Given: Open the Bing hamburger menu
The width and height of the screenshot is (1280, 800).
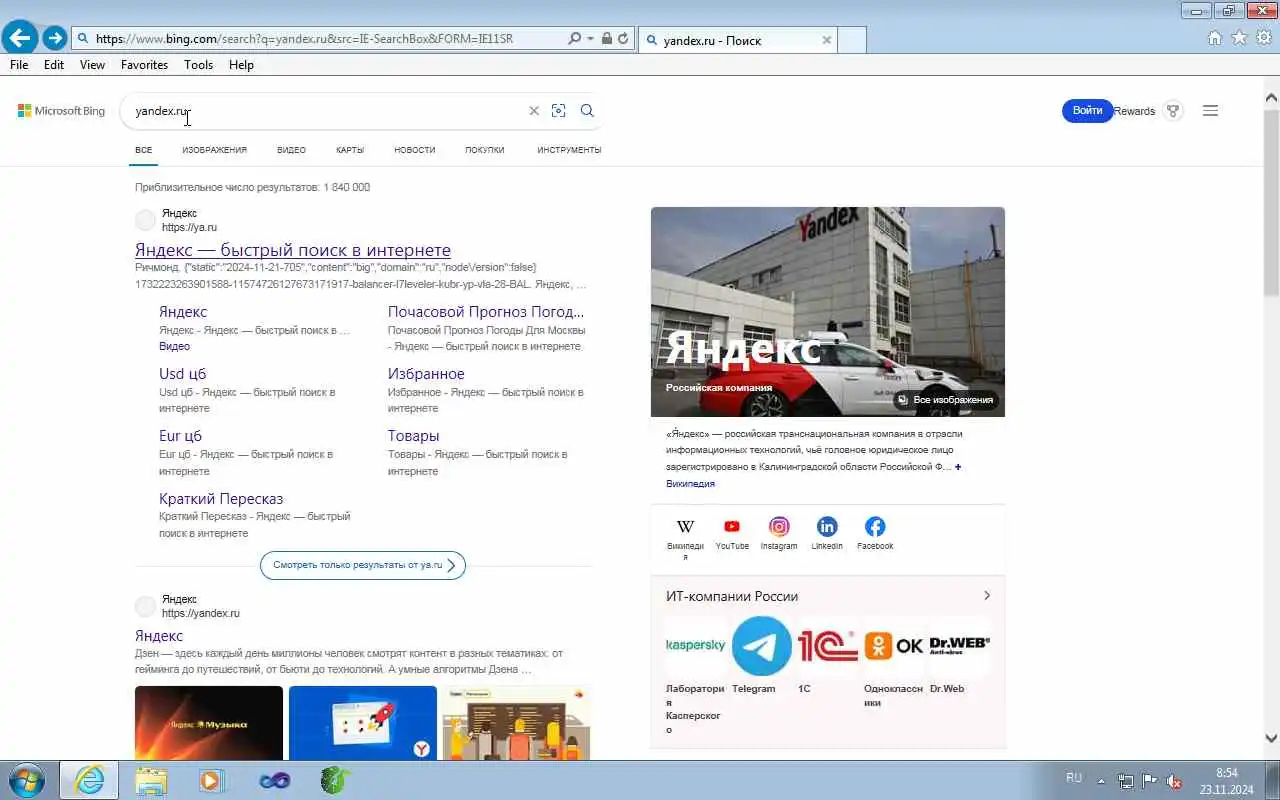Looking at the screenshot, I should [1210, 111].
